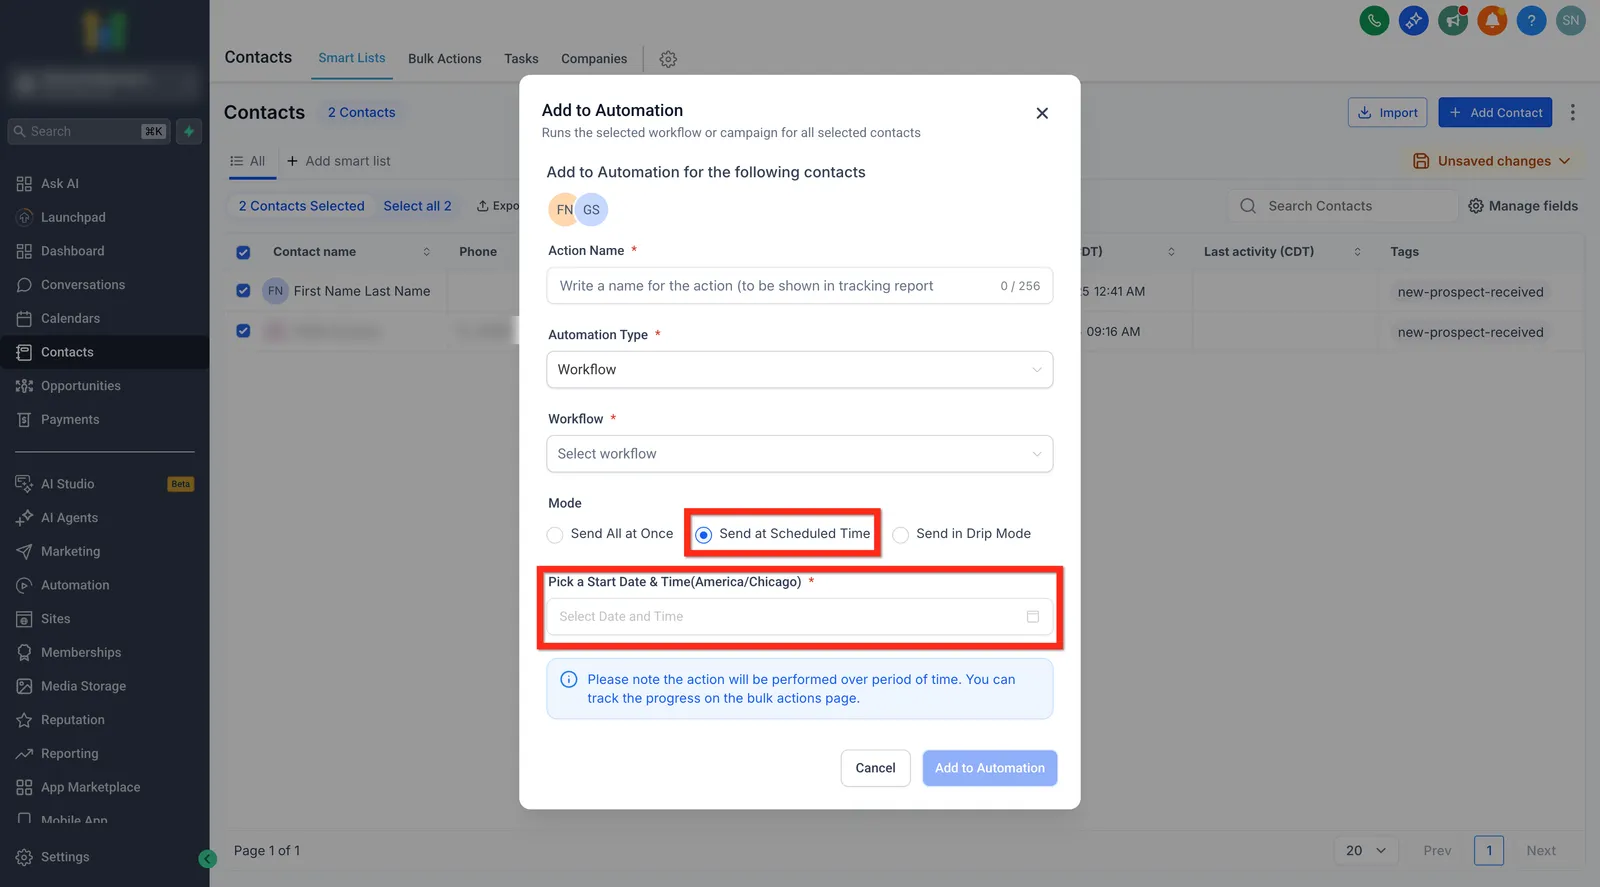Open the orange notifications bell
This screenshot has height=887, width=1600.
tap(1492, 20)
